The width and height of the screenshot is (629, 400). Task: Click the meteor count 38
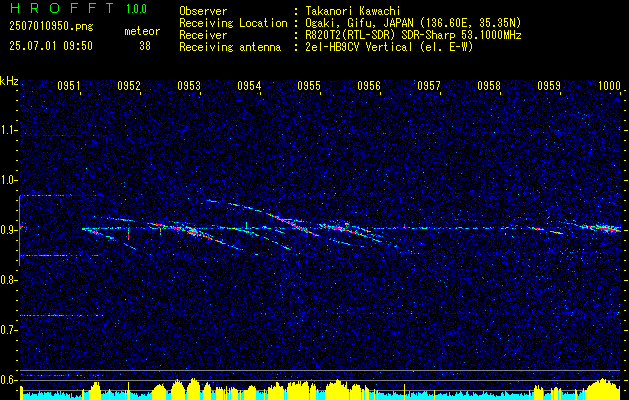click(145, 46)
